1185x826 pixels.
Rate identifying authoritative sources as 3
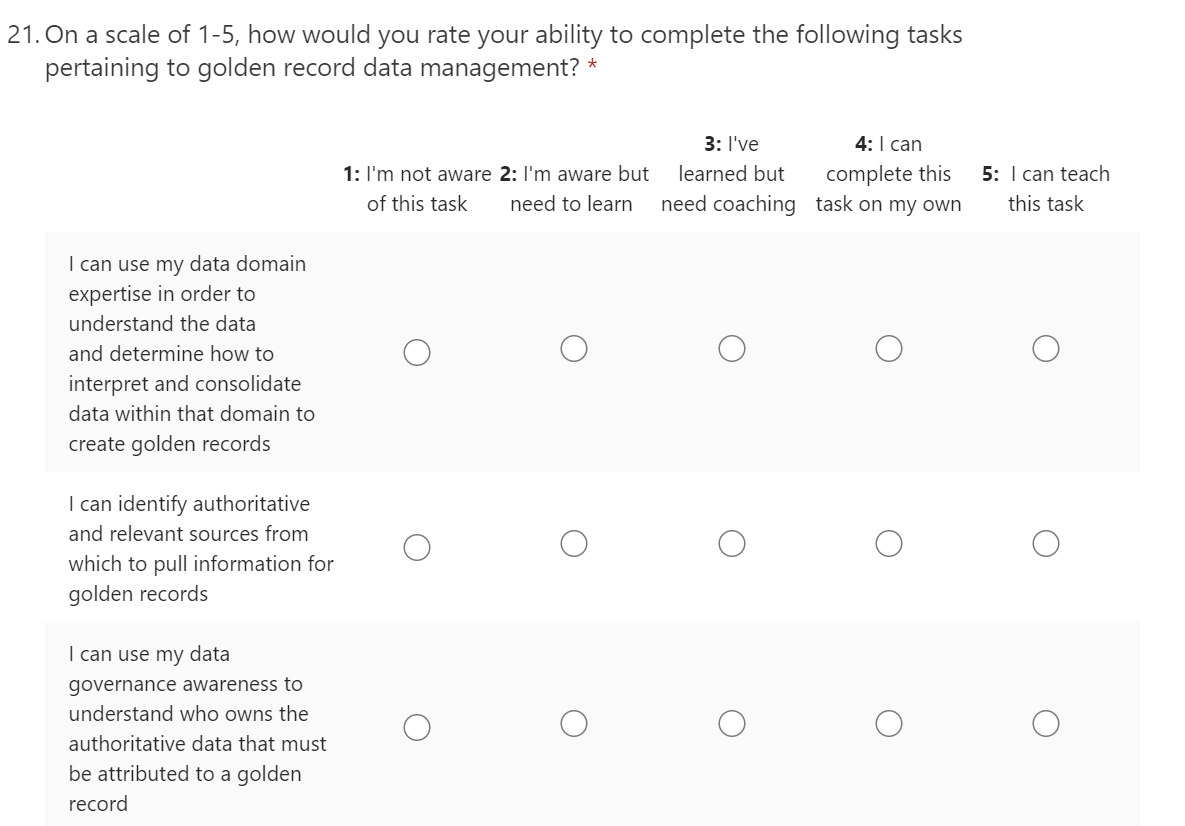click(731, 543)
